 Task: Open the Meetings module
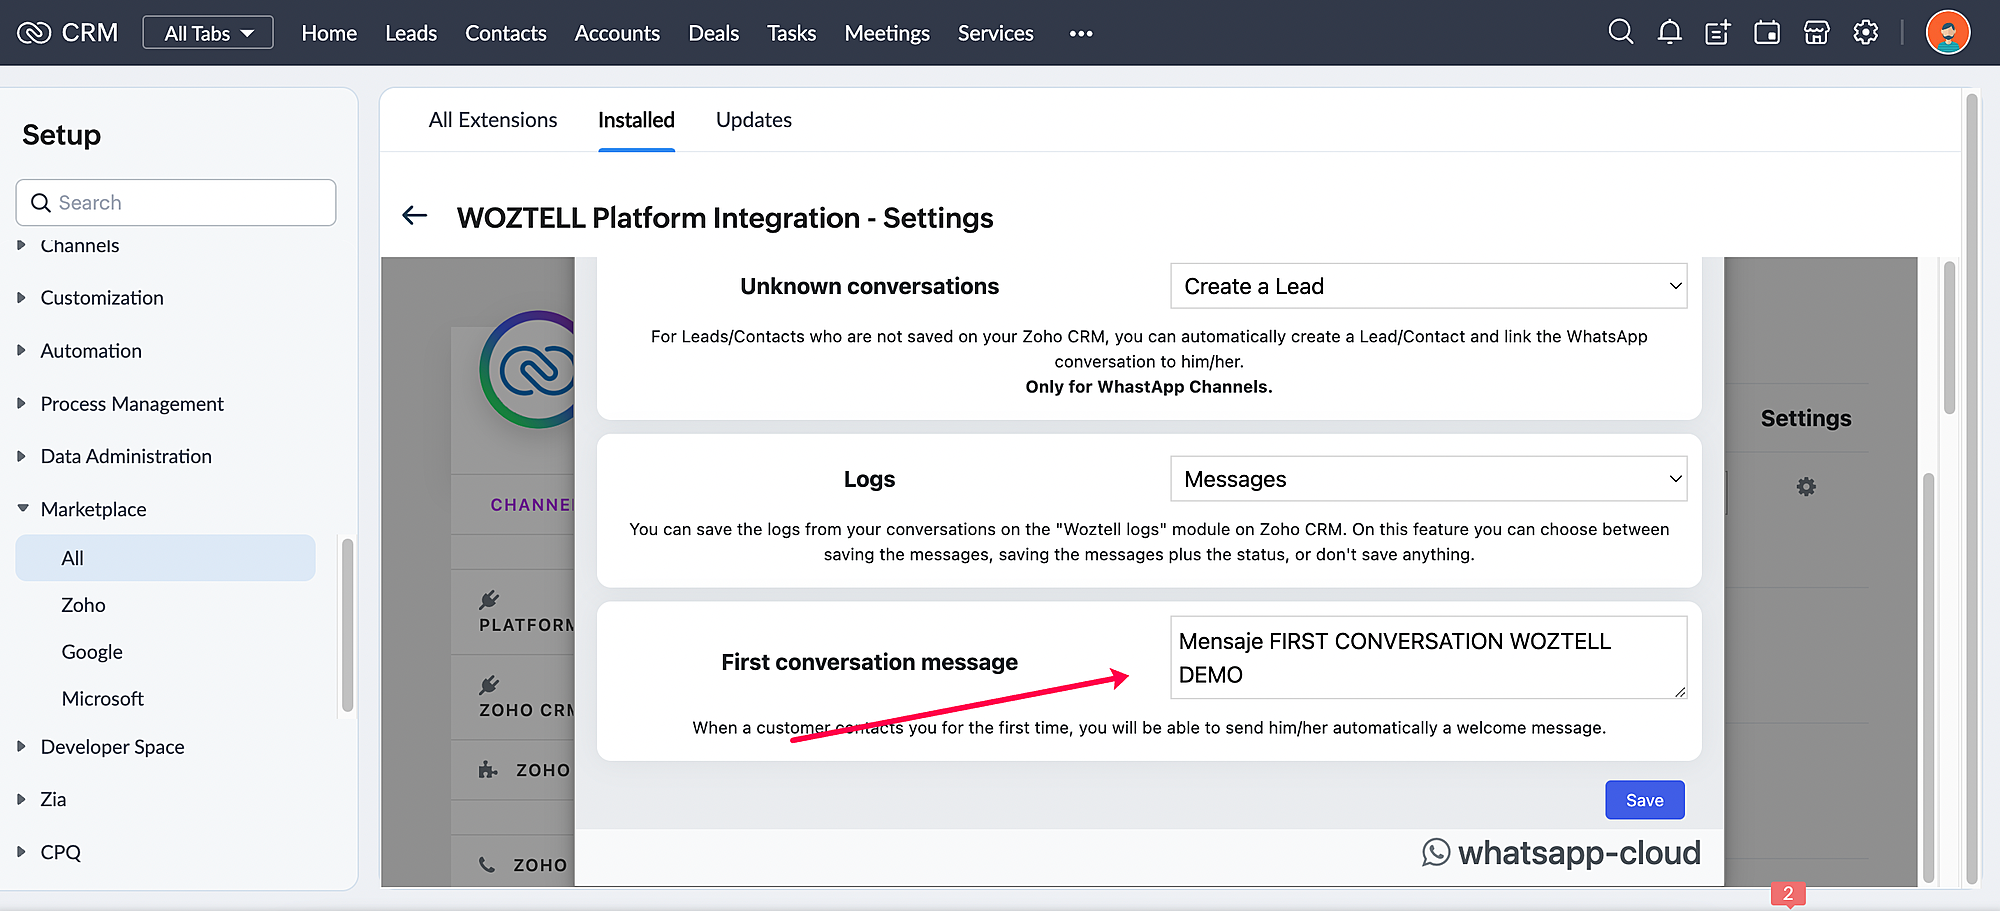click(887, 33)
